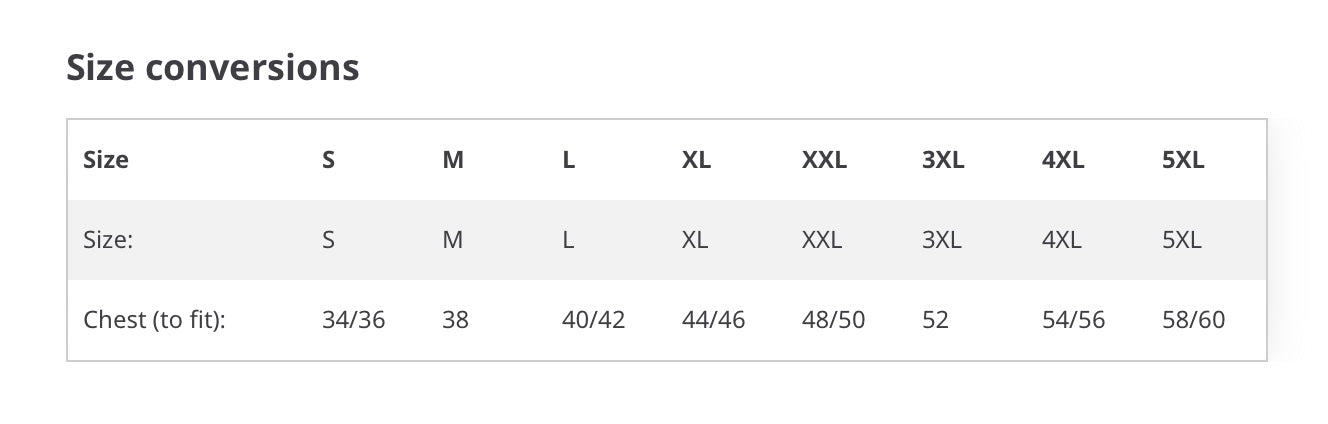Click non-bold 4XL in the grey row

pos(1062,240)
